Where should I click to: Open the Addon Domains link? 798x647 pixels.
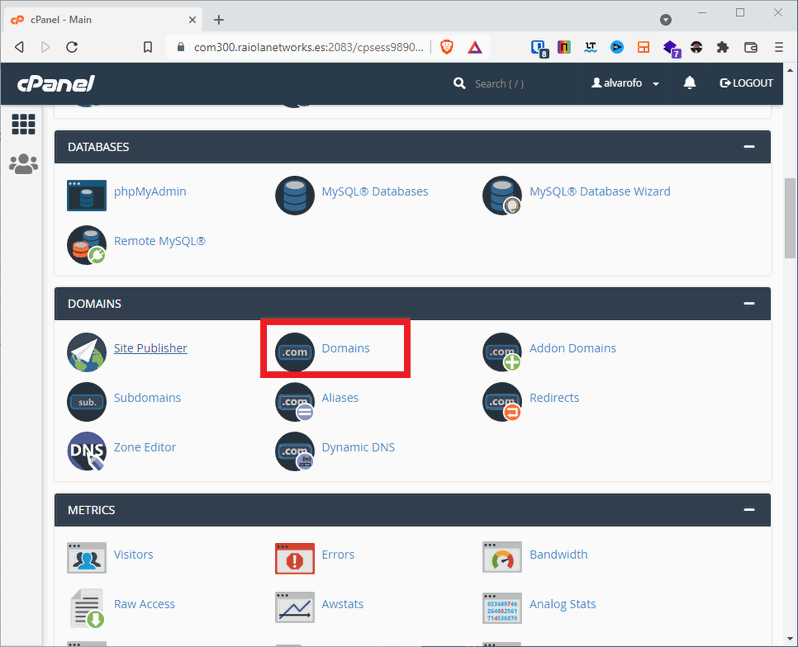pos(573,348)
